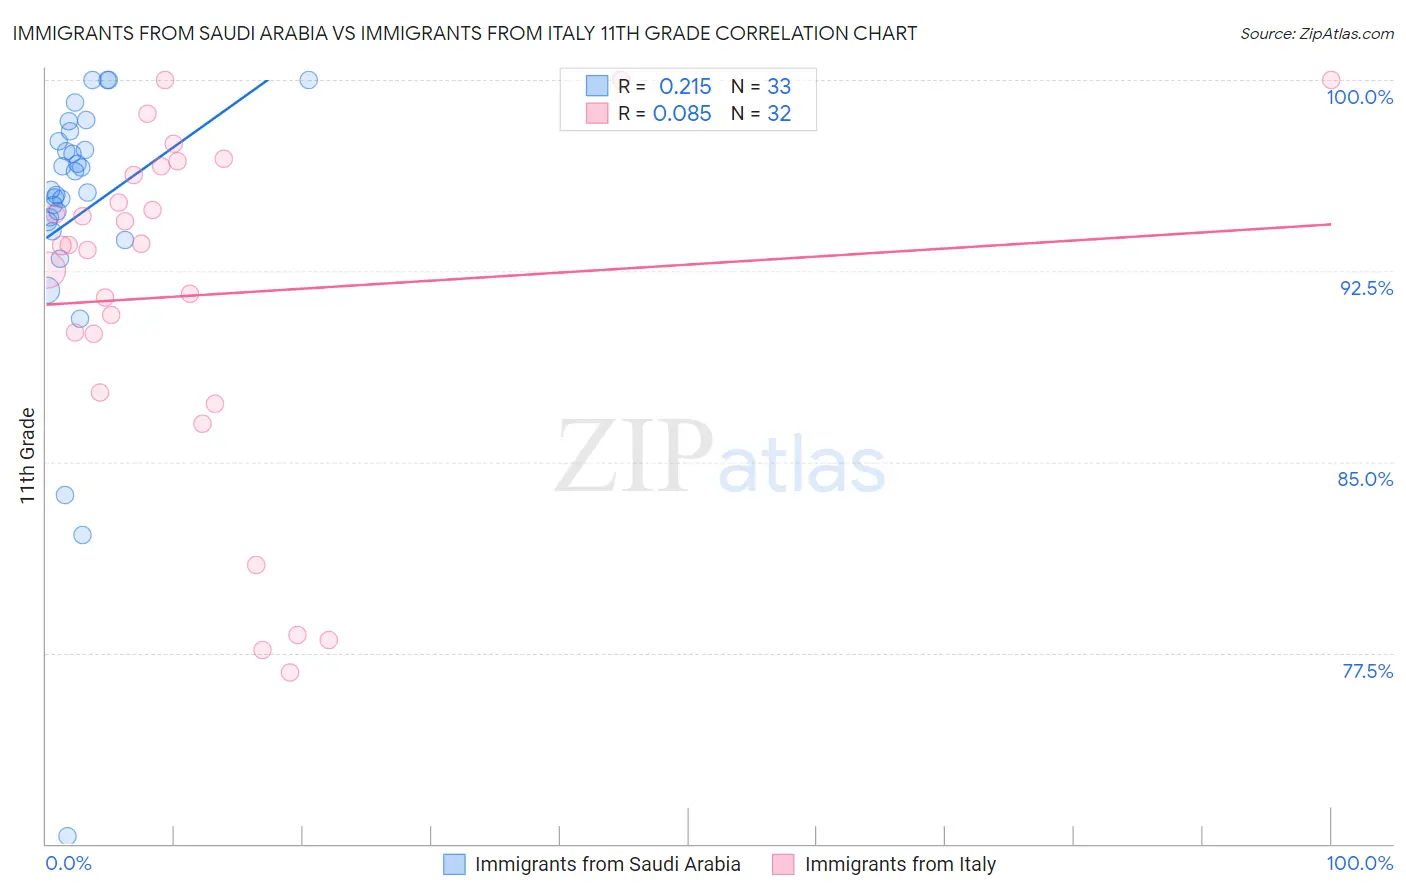Image resolution: width=1406 pixels, height=892 pixels.
Task: Click the ZIPatlas watermark logo
Action: point(720,459)
